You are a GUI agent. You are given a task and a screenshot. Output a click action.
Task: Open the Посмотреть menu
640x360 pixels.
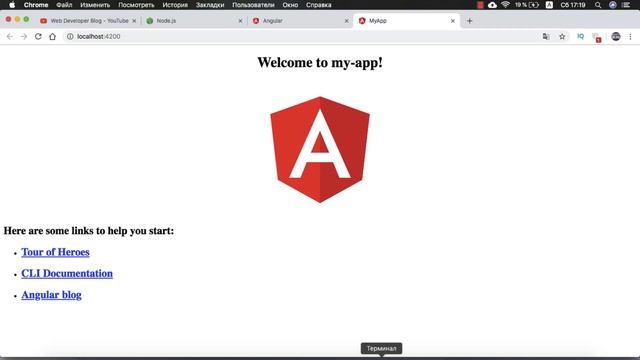(136, 5)
